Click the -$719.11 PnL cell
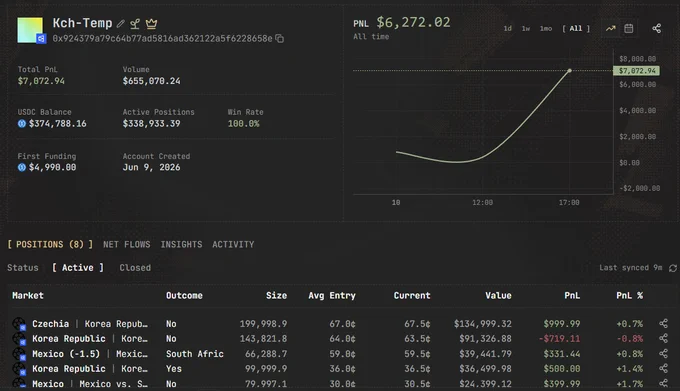 (559, 339)
